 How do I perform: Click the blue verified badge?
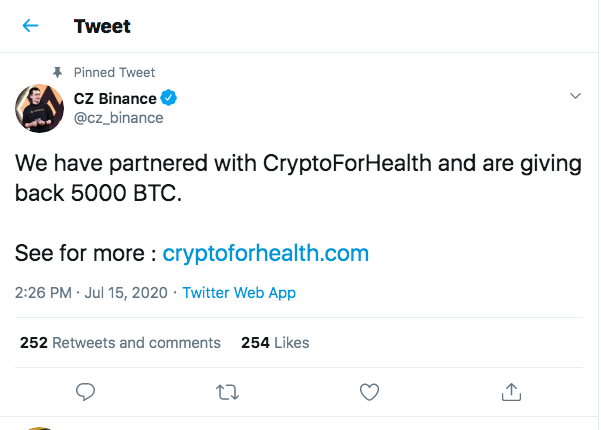pyautogui.click(x=169, y=98)
